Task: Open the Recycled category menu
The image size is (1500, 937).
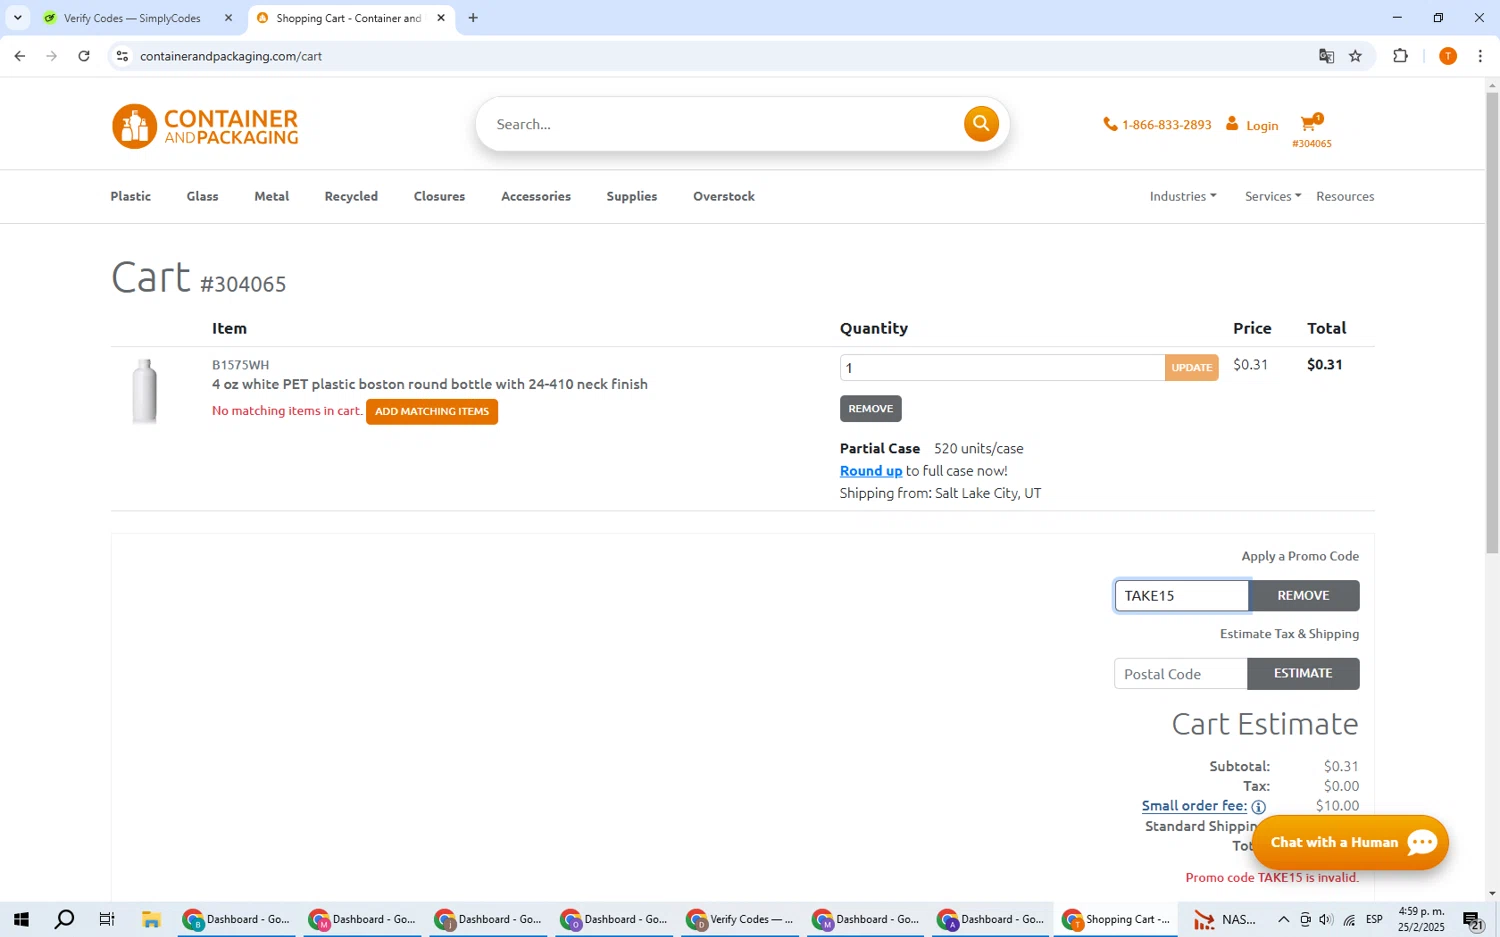Action: click(351, 196)
